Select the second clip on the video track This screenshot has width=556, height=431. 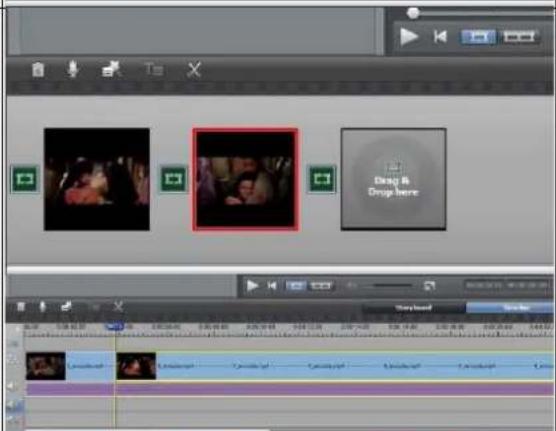(335, 366)
